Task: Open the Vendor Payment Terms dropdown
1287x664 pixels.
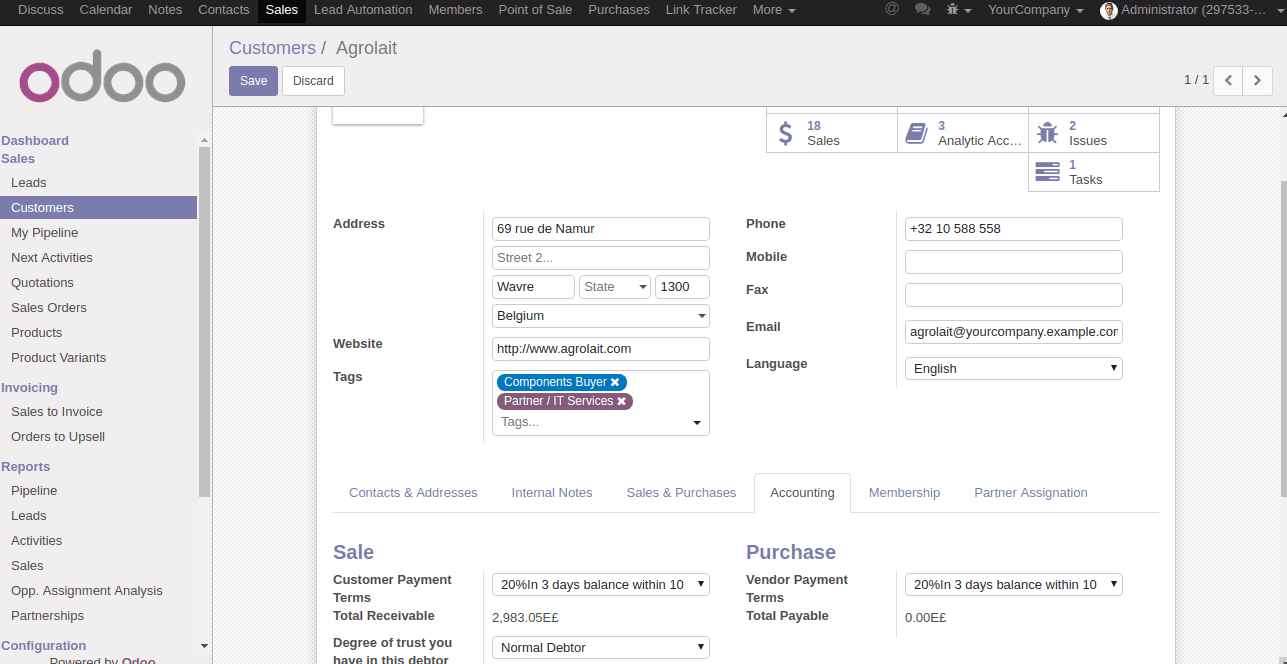Action: [1014, 584]
